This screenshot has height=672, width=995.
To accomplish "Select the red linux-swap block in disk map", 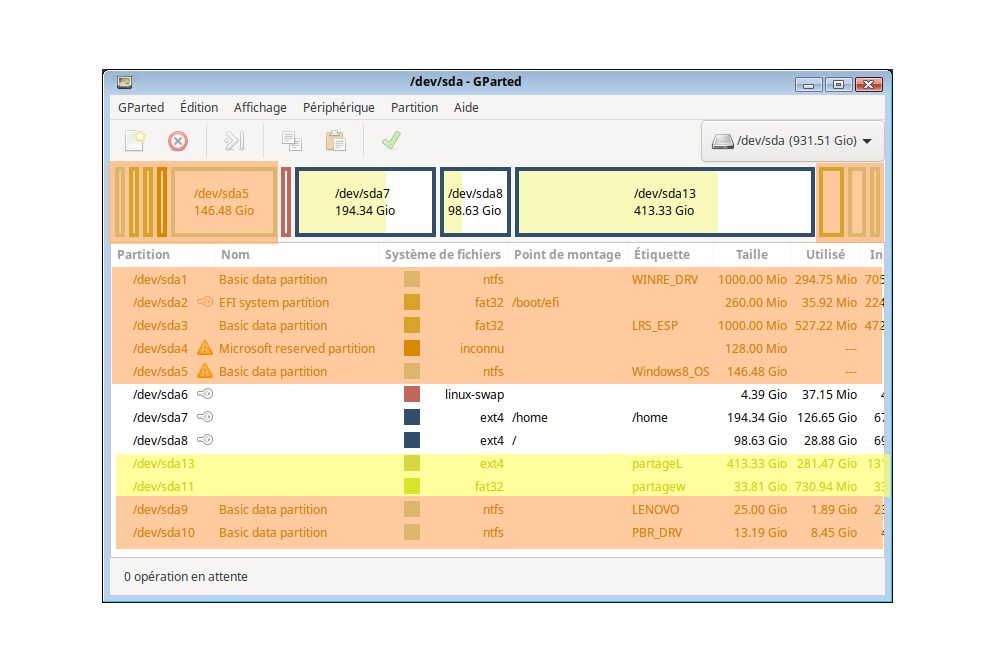I will coord(286,202).
